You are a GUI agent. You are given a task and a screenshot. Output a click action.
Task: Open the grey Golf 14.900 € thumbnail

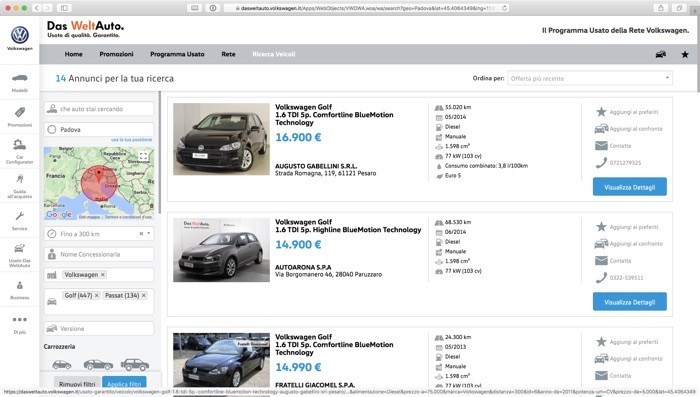coord(221,250)
